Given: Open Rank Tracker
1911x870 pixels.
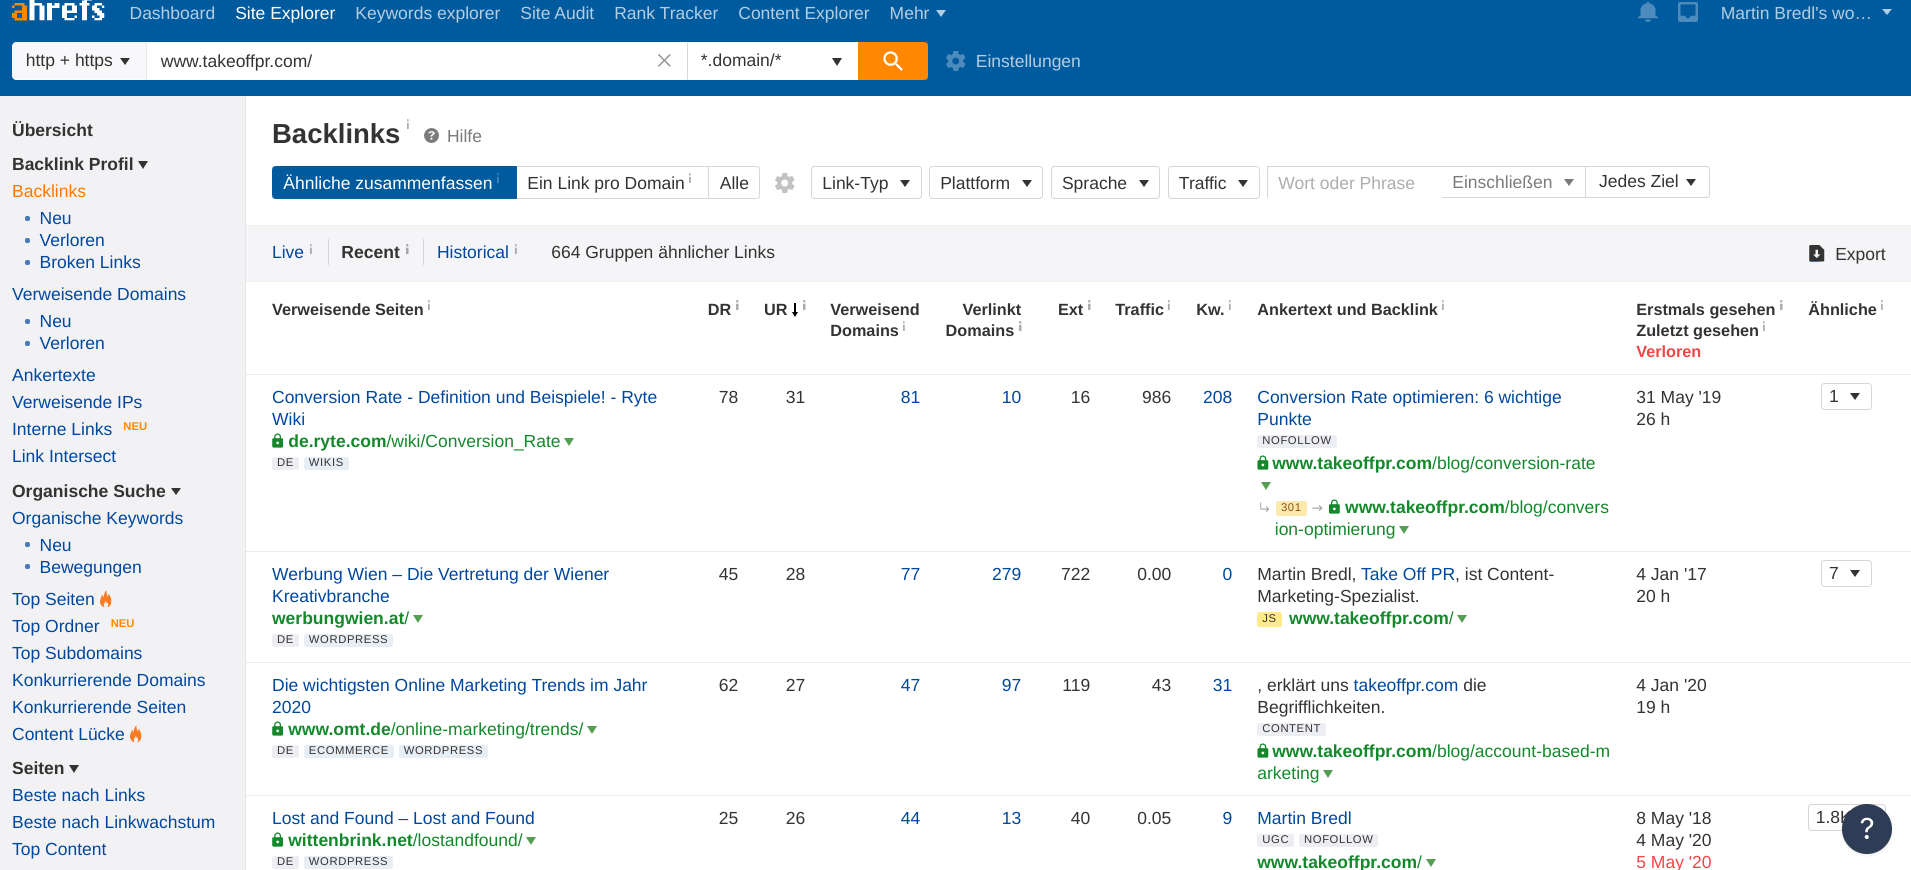Looking at the screenshot, I should (666, 13).
